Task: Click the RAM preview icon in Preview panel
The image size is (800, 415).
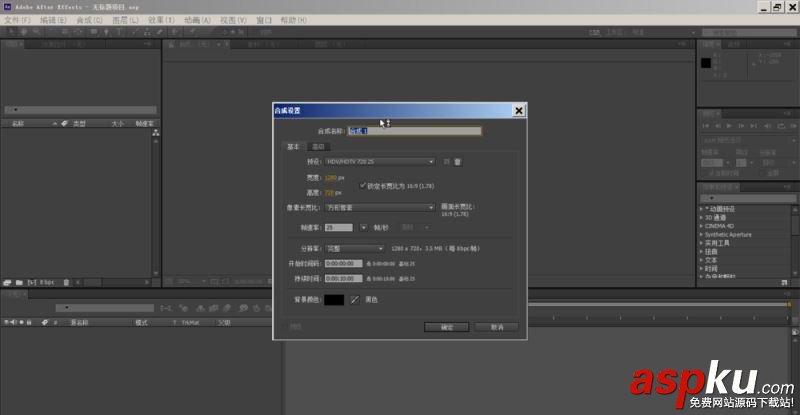Action: pyautogui.click(x=793, y=126)
